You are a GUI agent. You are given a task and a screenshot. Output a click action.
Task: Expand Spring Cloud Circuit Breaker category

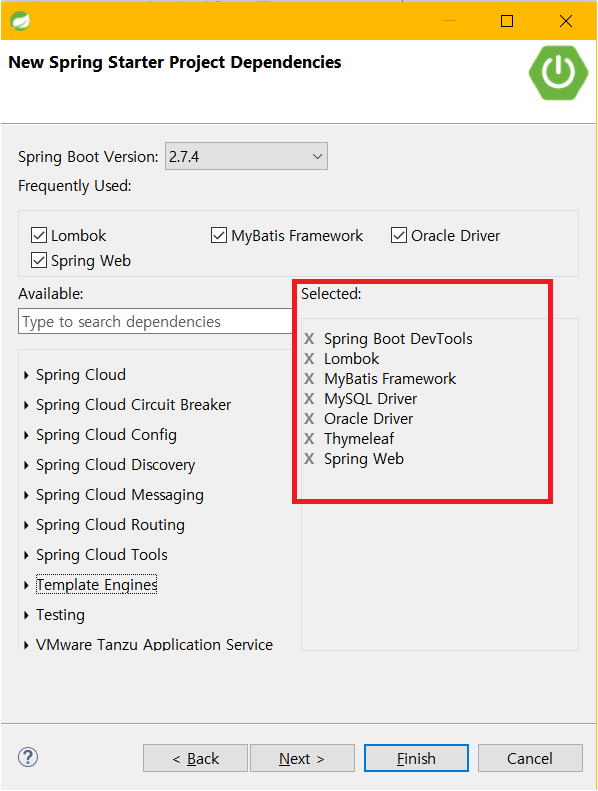pyautogui.click(x=26, y=406)
